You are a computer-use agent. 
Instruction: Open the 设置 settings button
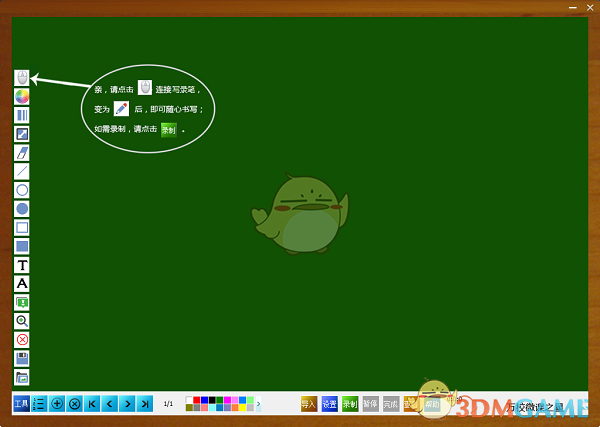click(330, 404)
